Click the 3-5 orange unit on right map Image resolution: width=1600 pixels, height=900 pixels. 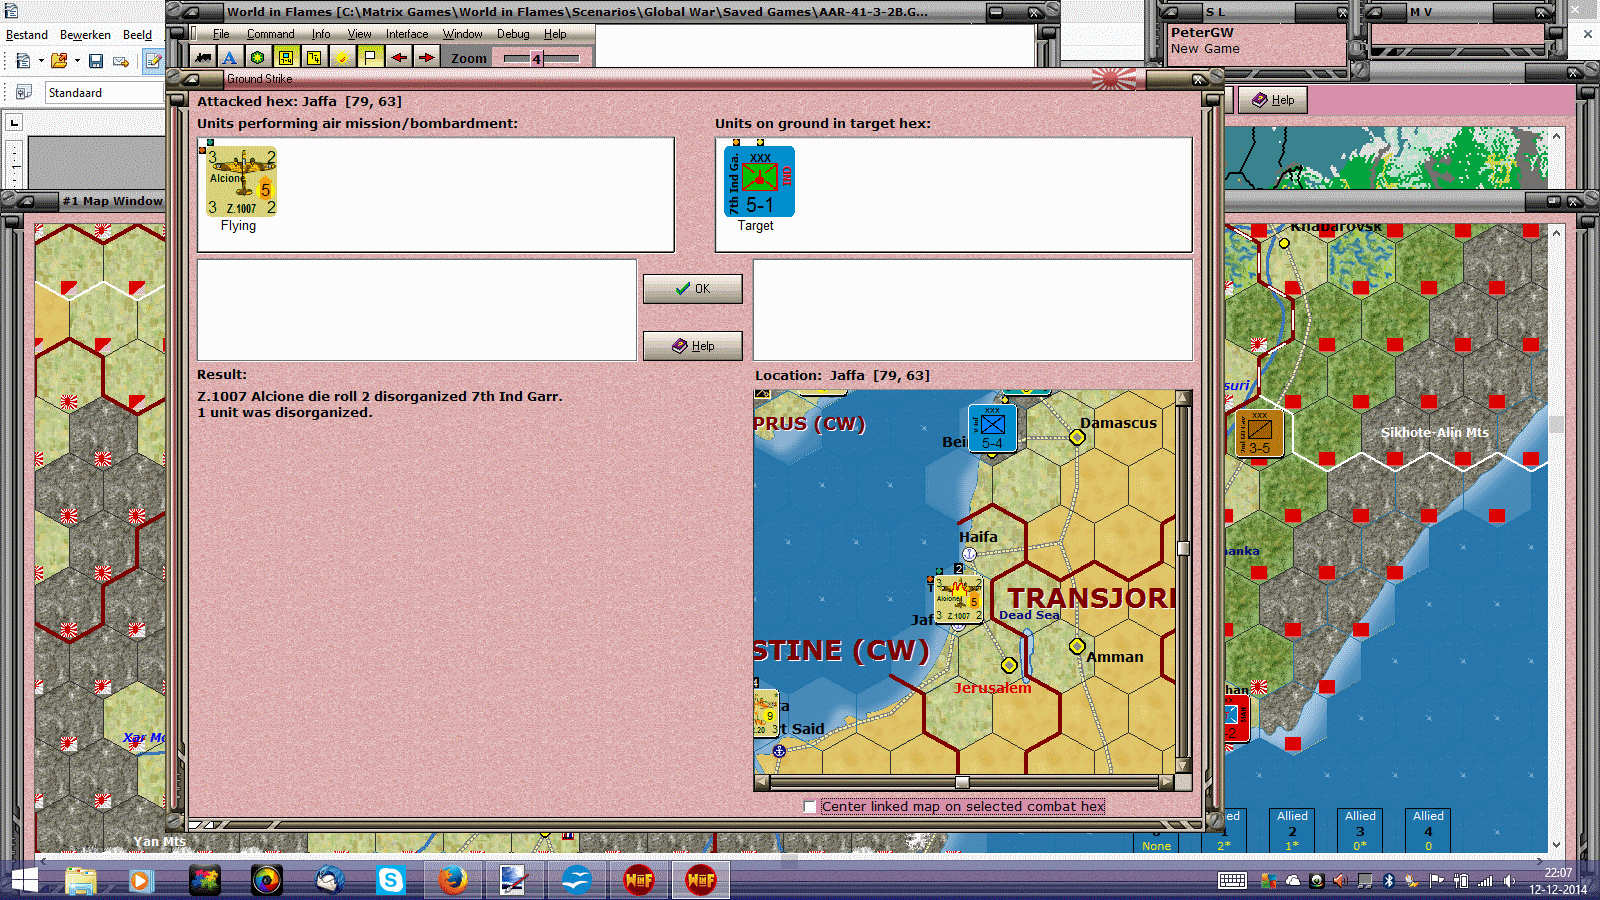click(1259, 433)
